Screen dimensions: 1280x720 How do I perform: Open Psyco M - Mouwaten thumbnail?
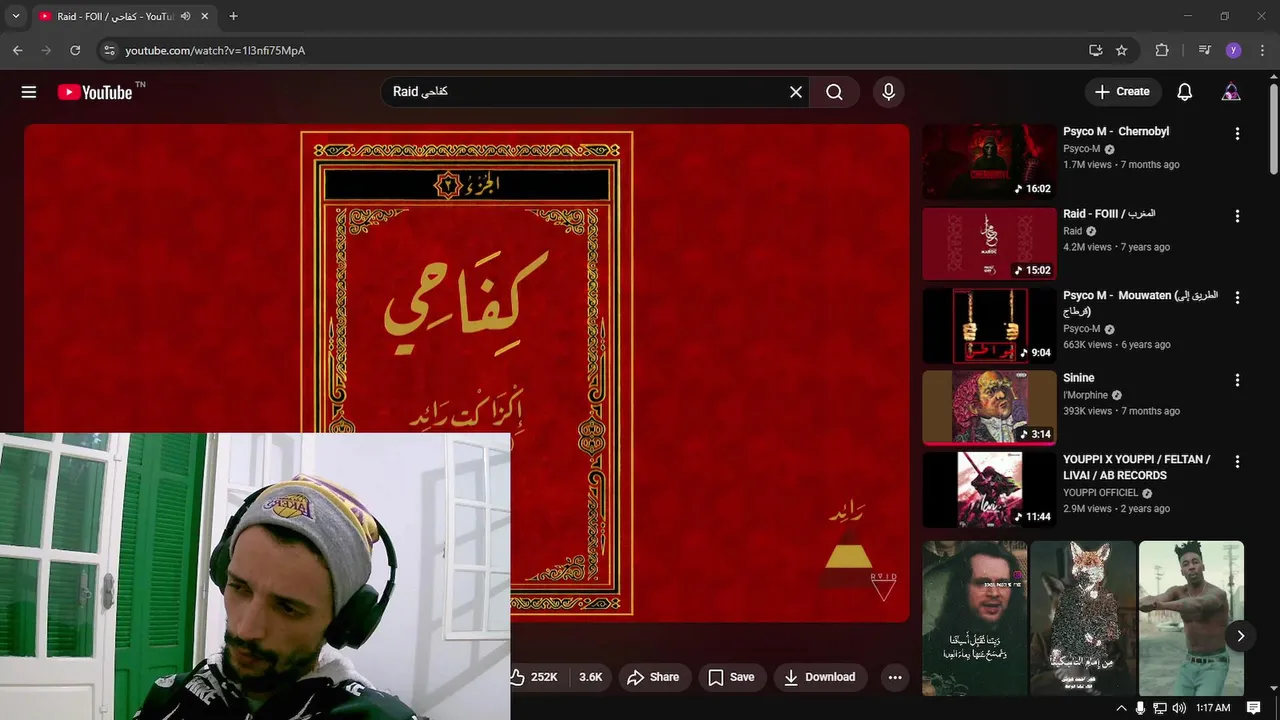tap(989, 326)
